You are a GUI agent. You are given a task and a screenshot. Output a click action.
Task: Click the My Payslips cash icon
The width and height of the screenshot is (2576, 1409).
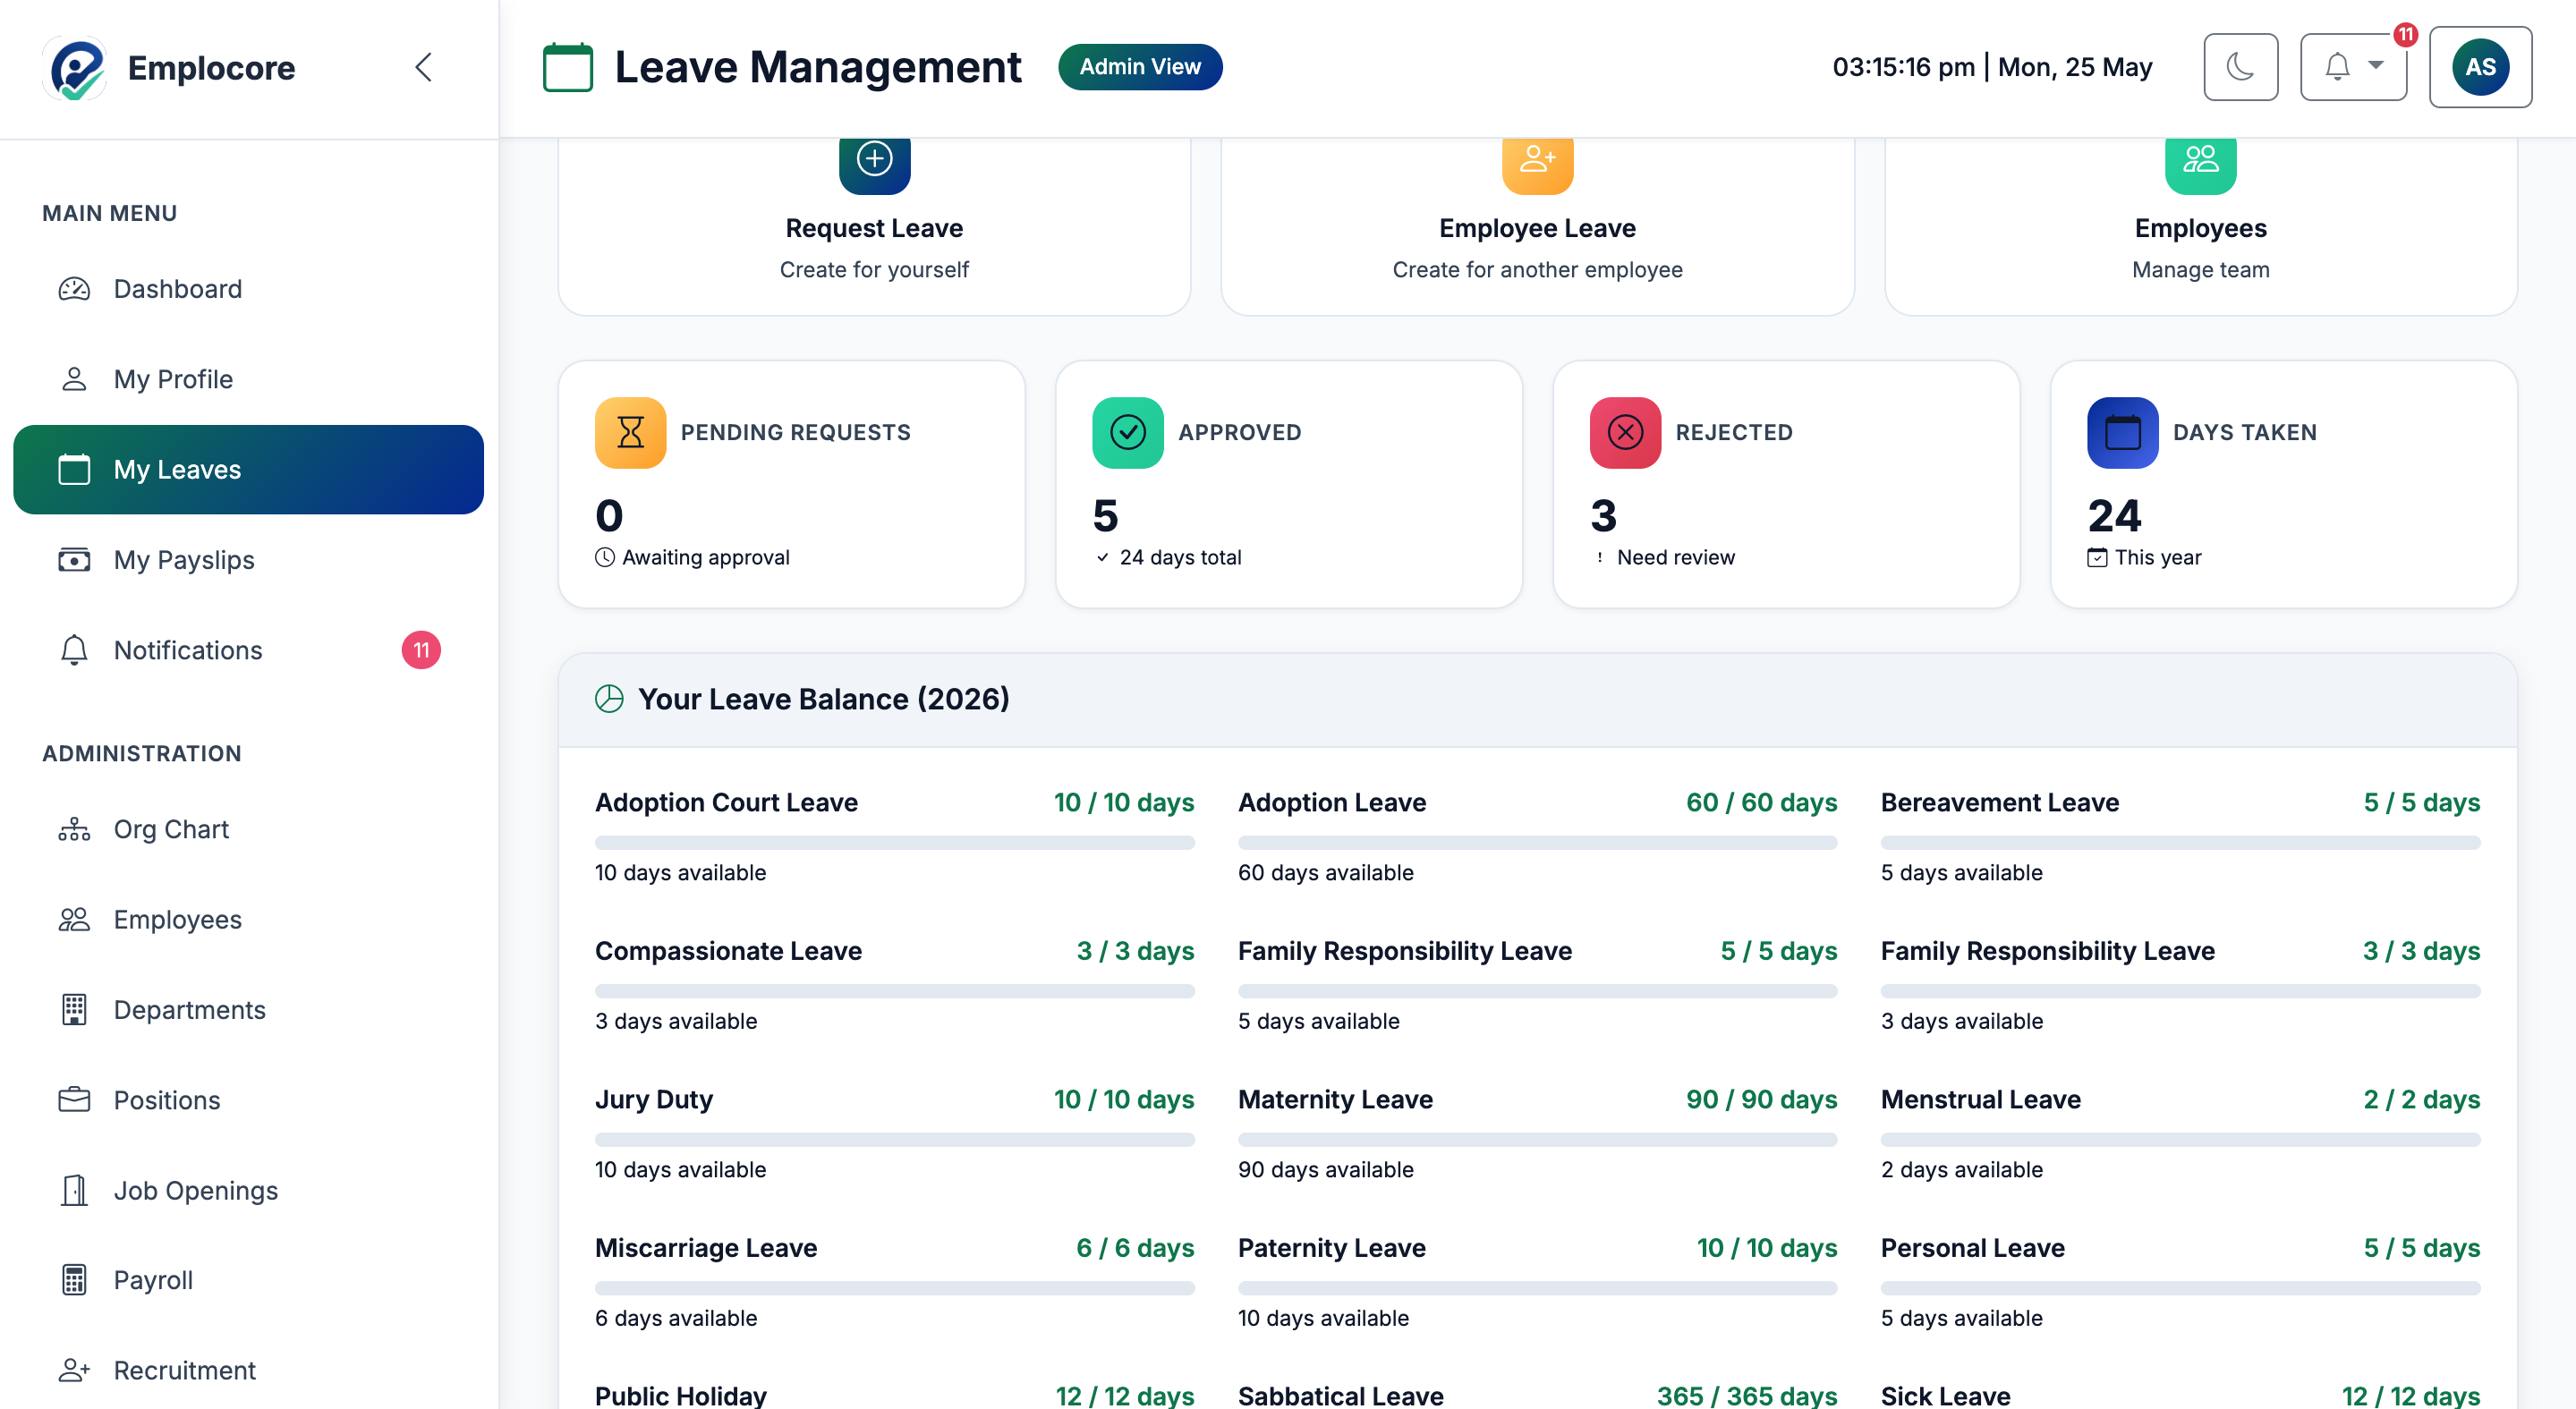(74, 560)
